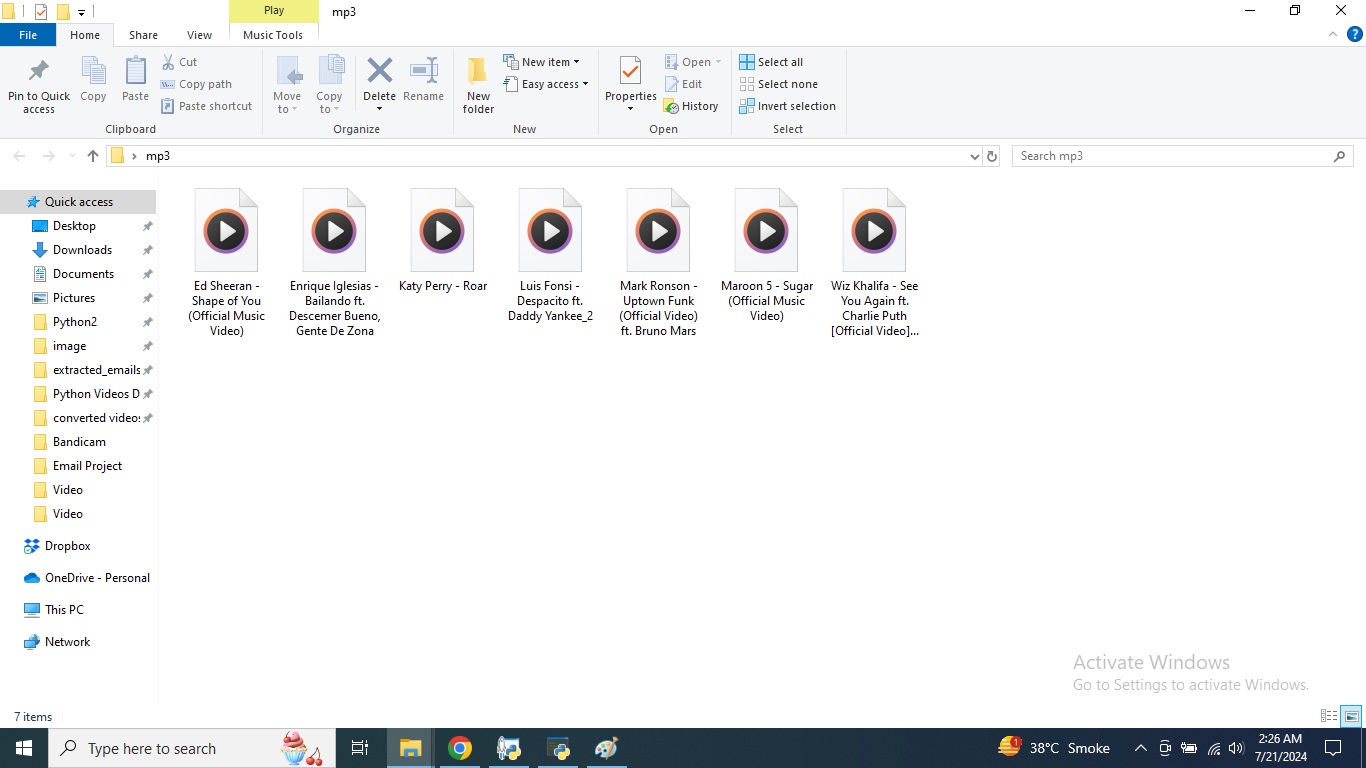Click Select none
This screenshot has height=768, width=1366.
(778, 84)
